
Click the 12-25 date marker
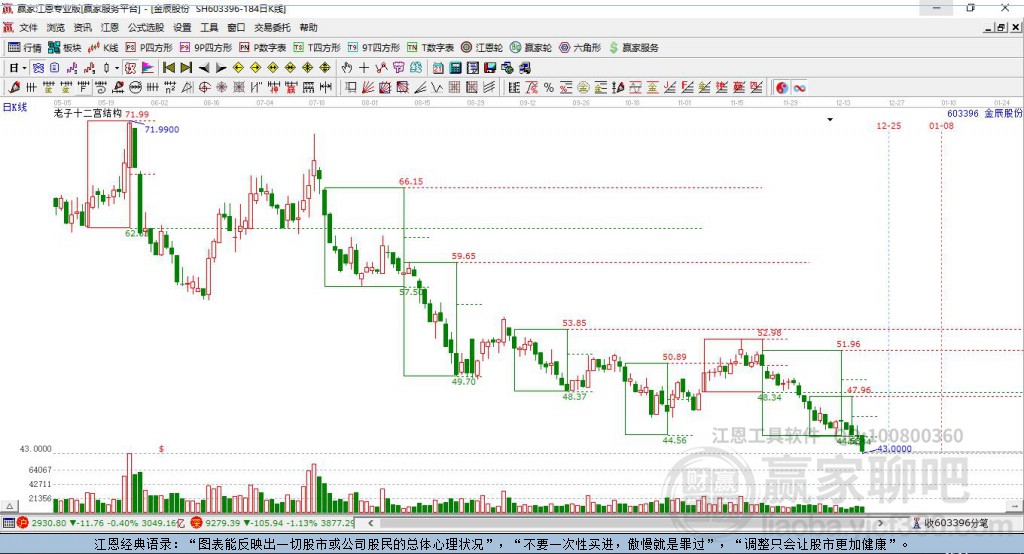(888, 125)
